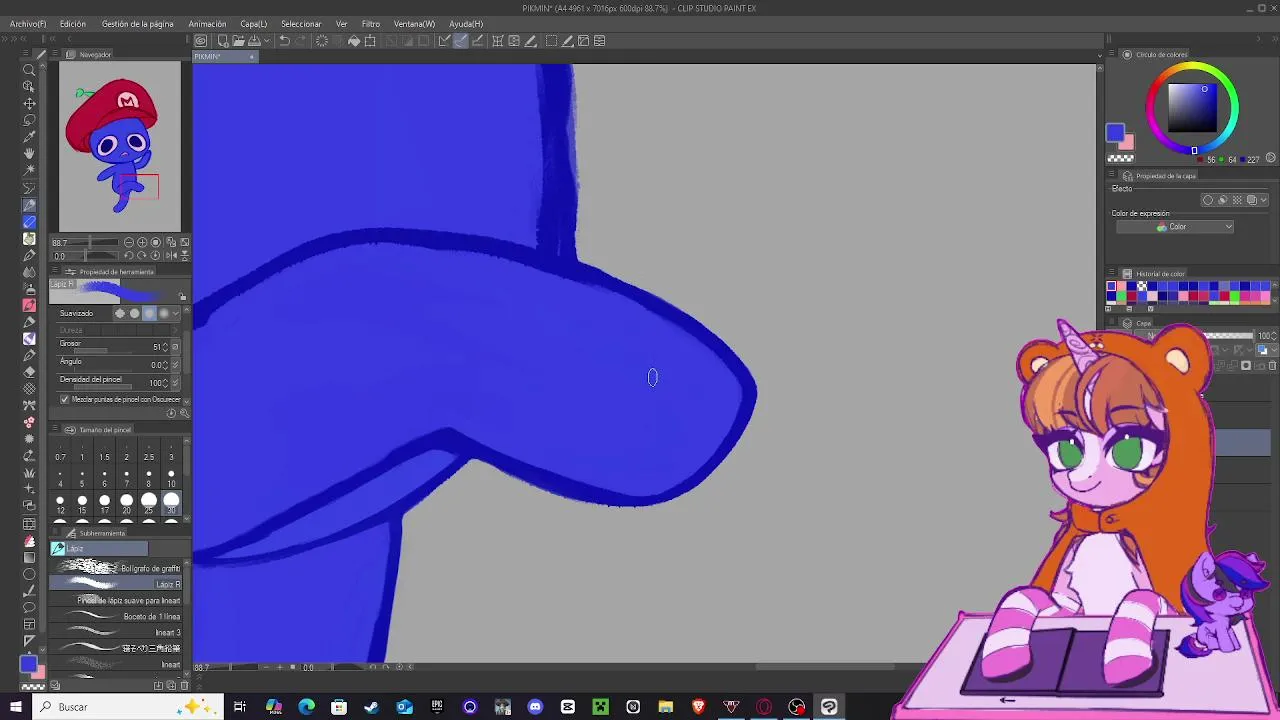Click the Grosor brush size slider
The width and height of the screenshot is (1280, 720).
coord(103,351)
